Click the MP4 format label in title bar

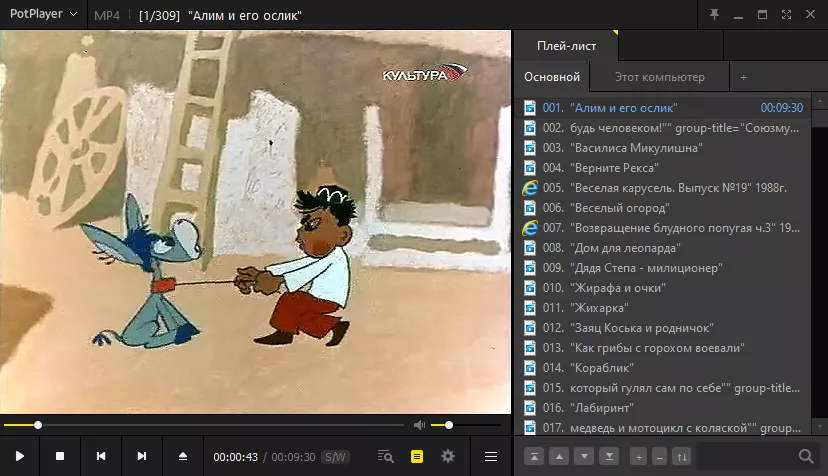[107, 15]
